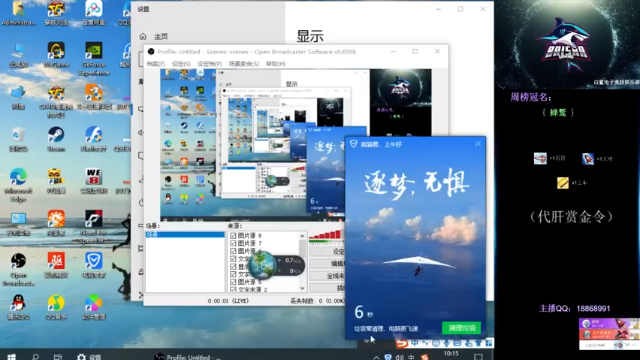Launch the Tencent QQ penguin desktop shortcut
This screenshot has width=640, height=360.
[18, 307]
